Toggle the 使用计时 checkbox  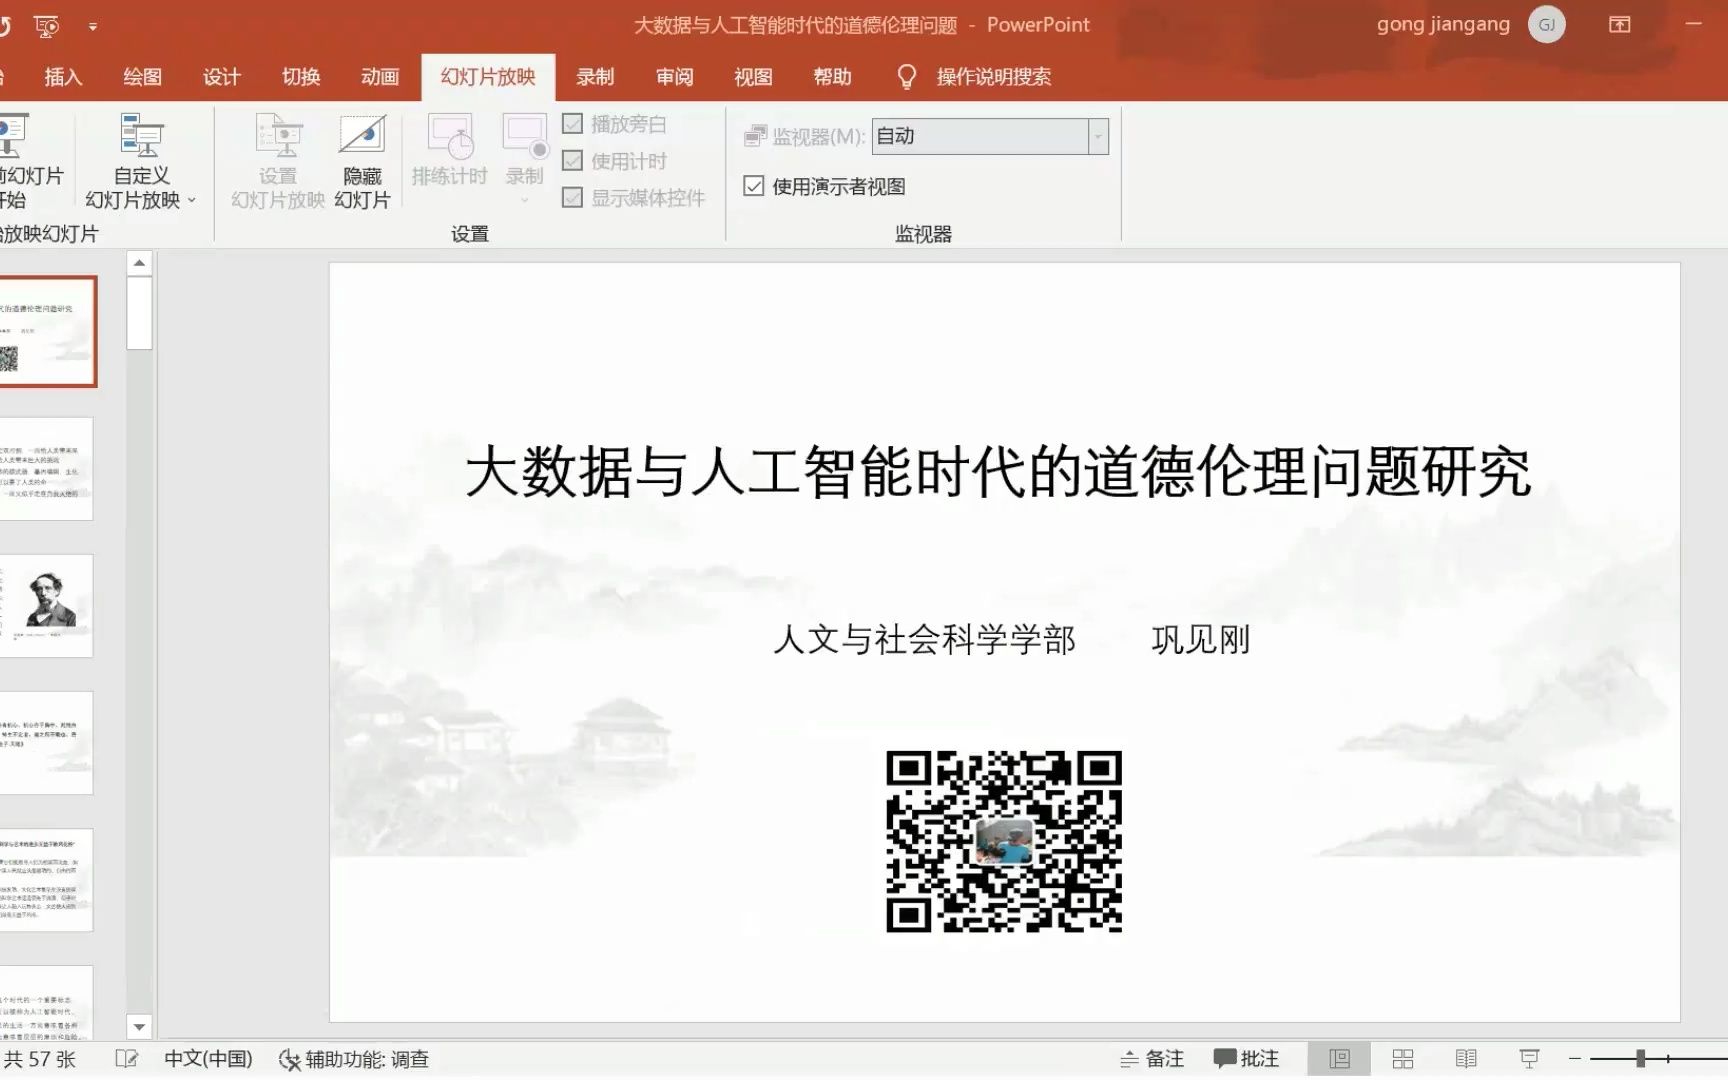[573, 160]
